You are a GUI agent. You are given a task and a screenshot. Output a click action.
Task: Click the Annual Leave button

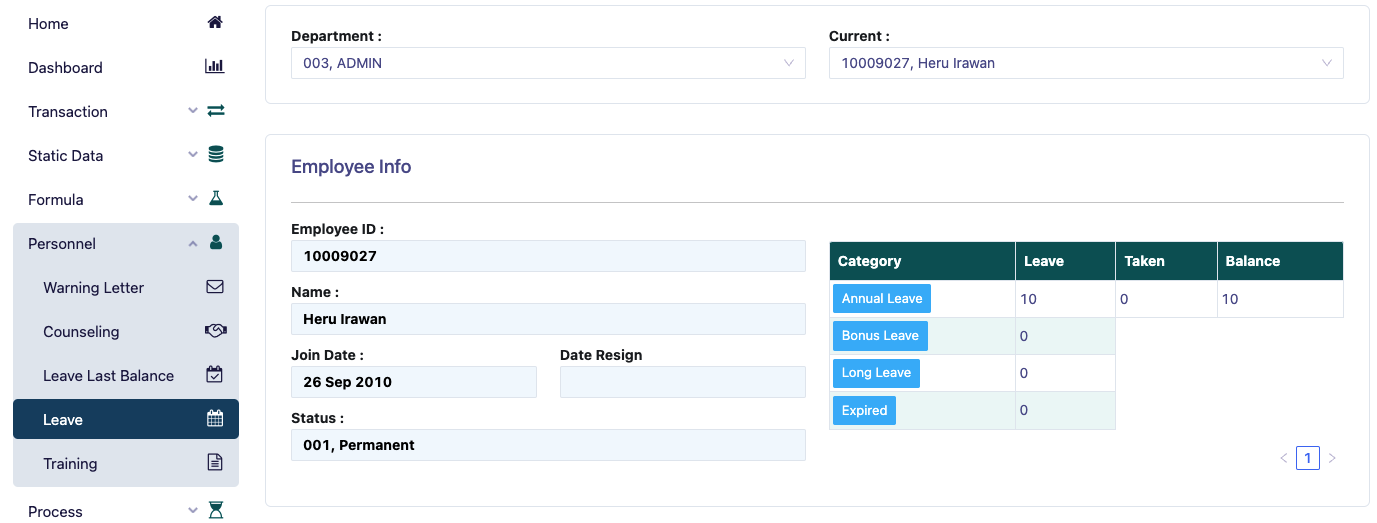pos(882,299)
